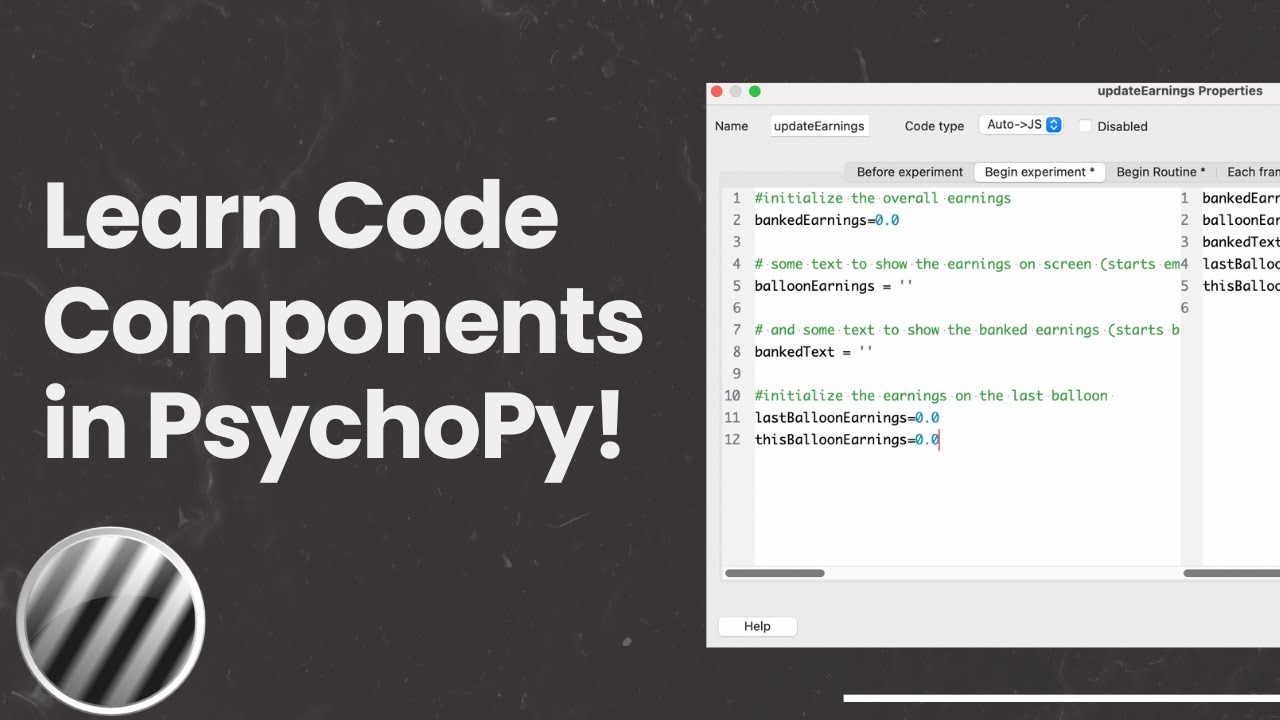Viewport: 1280px width, 720px height.
Task: Click the Python pane horizontal scrollbar
Action: pos(775,573)
